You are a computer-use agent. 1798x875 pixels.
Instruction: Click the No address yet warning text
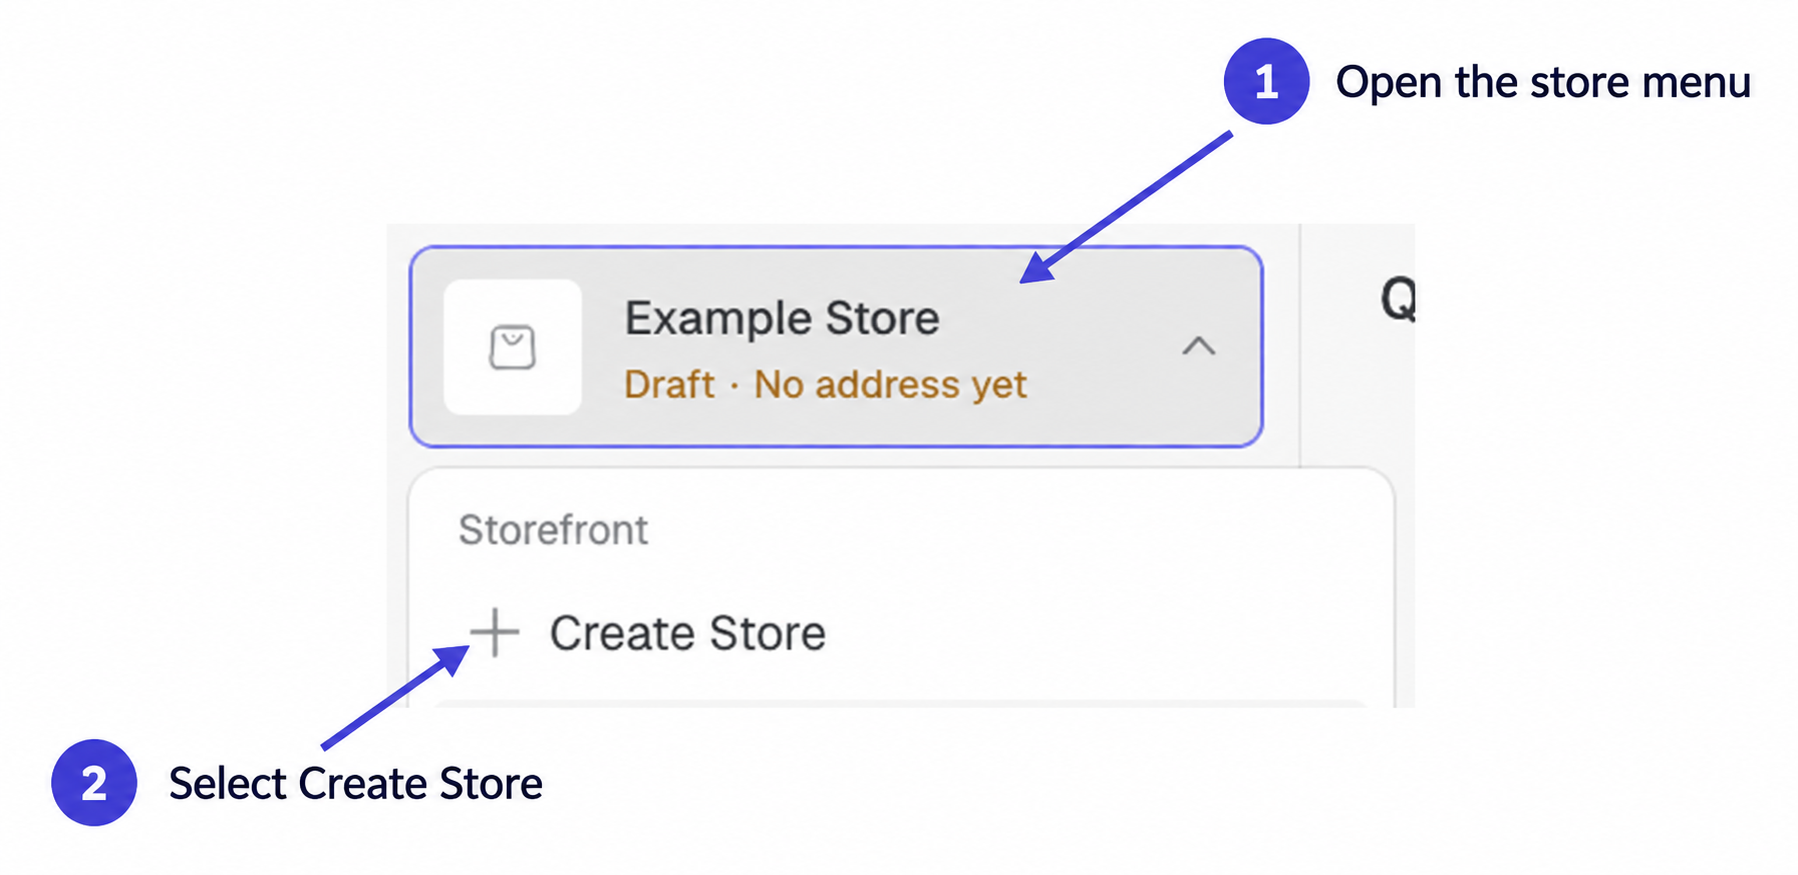pos(890,384)
